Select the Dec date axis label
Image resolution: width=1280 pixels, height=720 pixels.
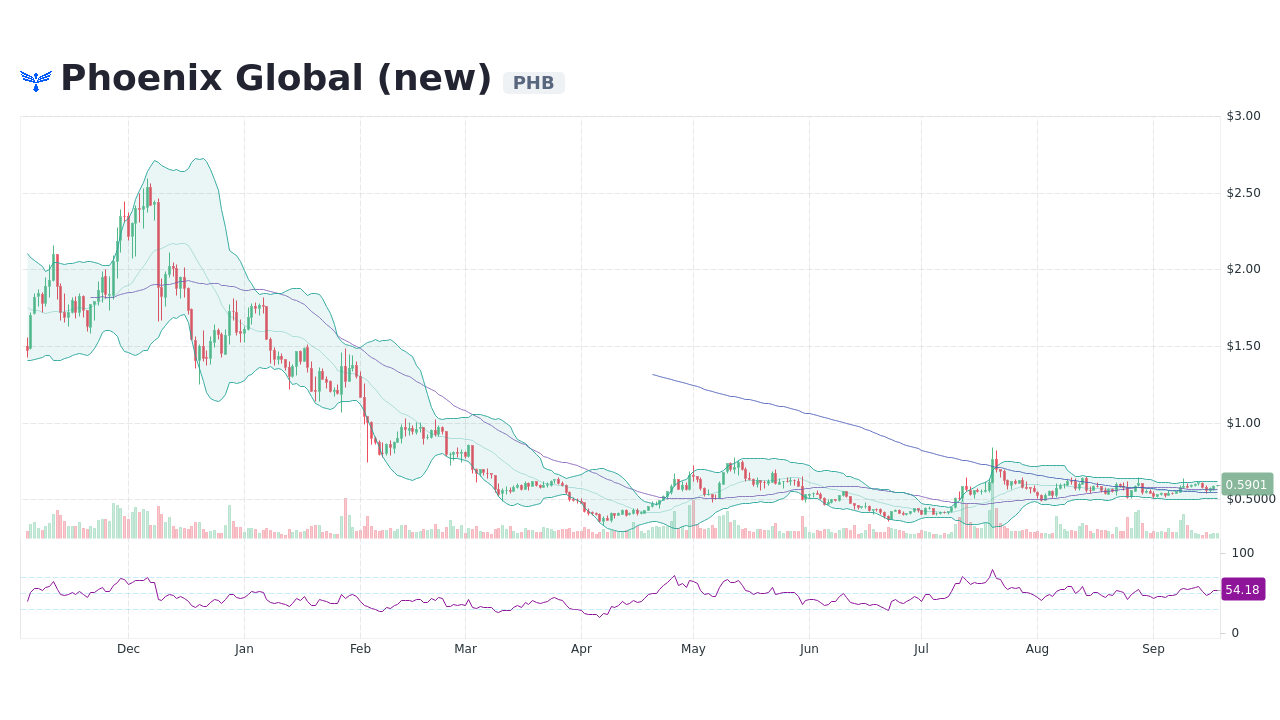pyautogui.click(x=128, y=649)
